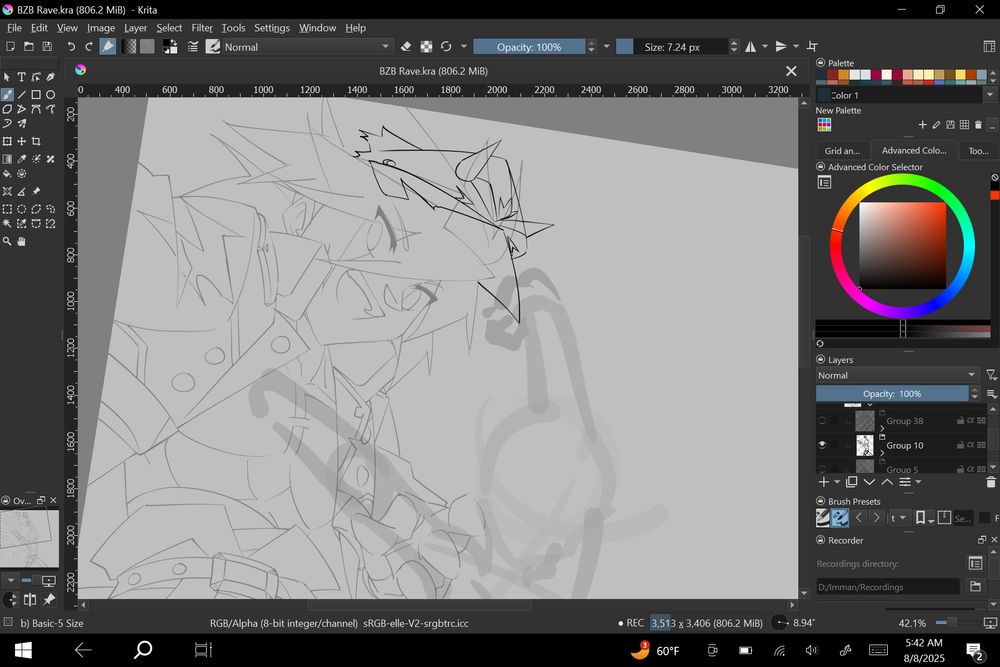This screenshot has width=1000, height=667.
Task: Delete the layer with trash icon
Action: tap(990, 482)
